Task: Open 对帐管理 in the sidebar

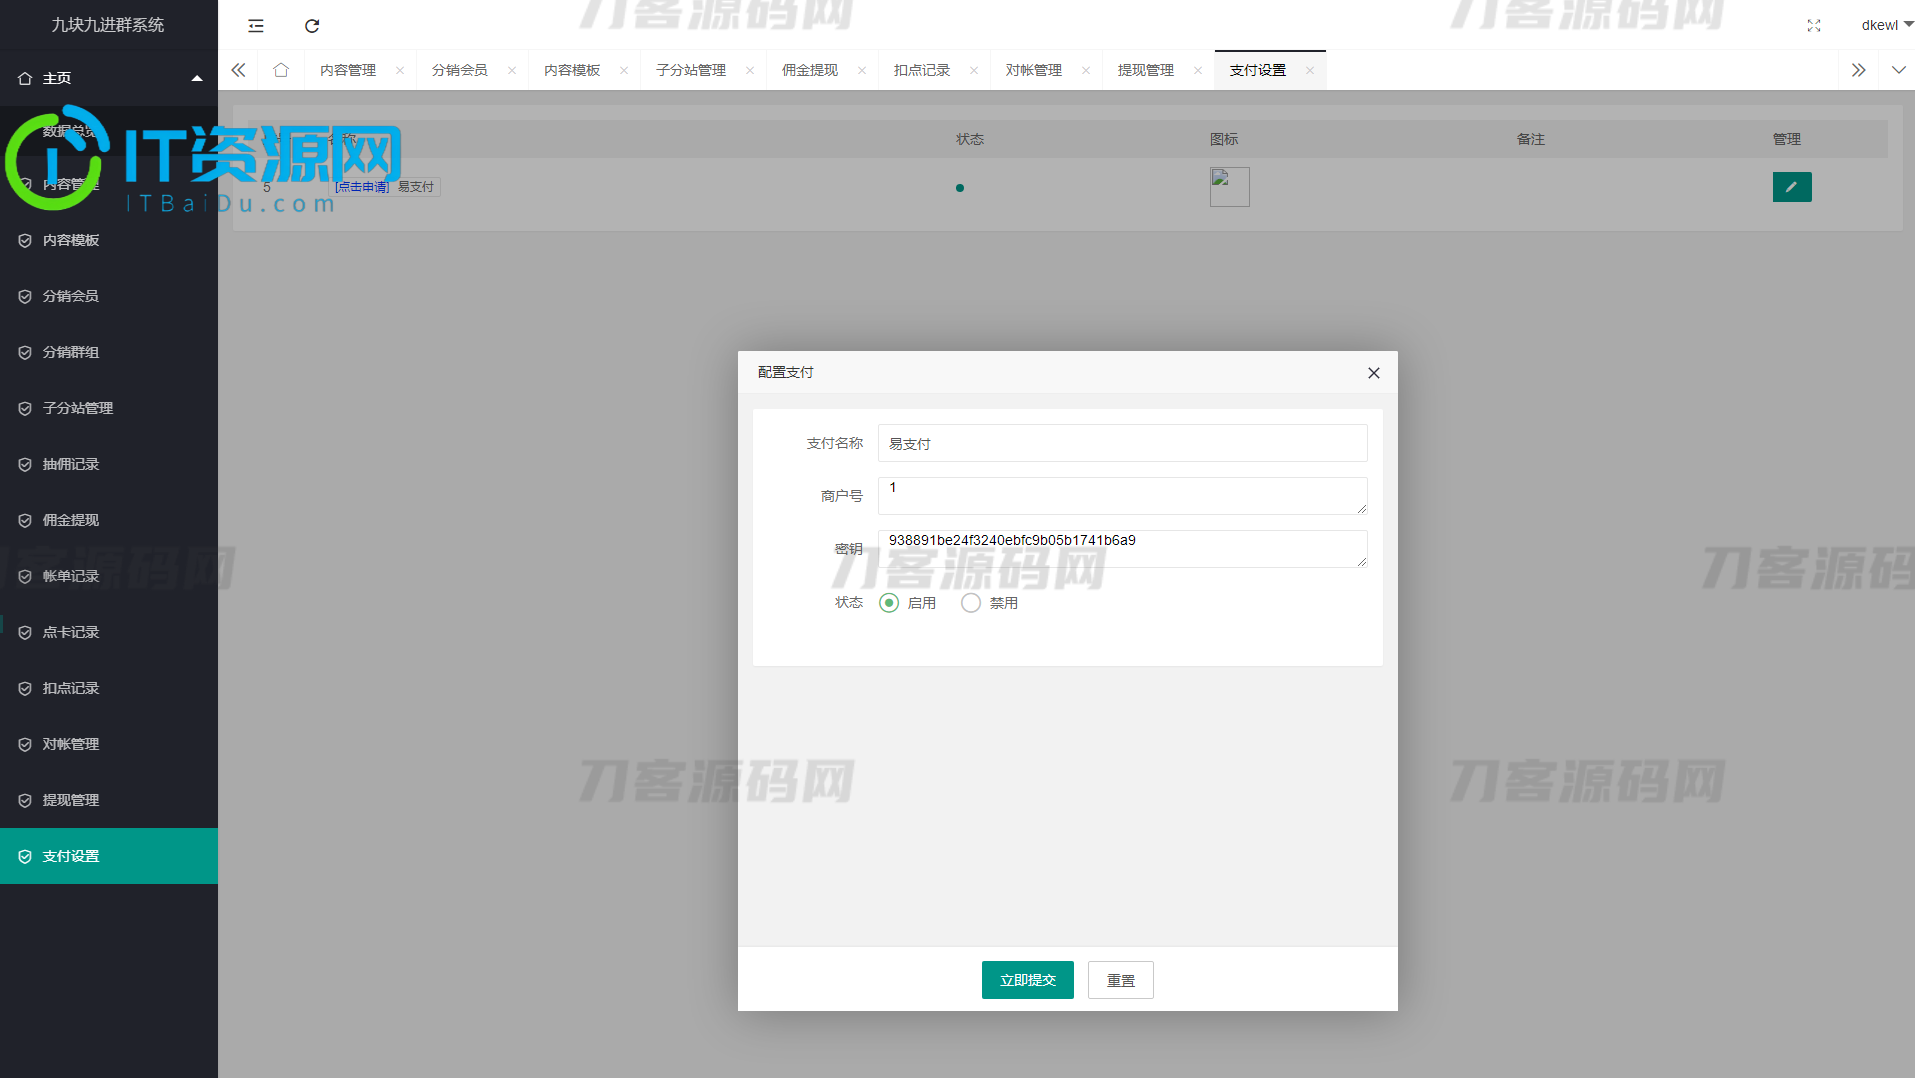Action: tap(109, 744)
